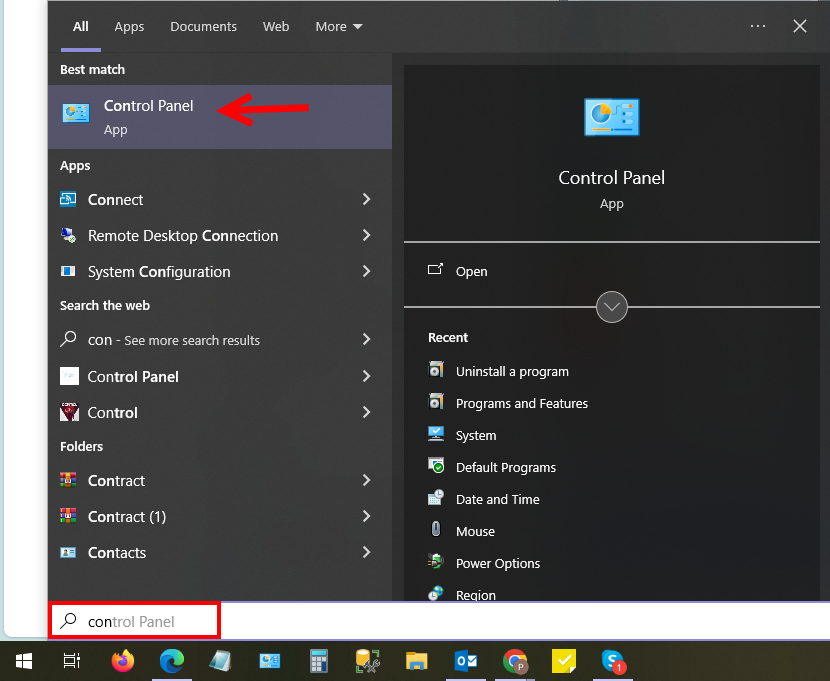Open the Contract (1) folder result

[x=220, y=516]
